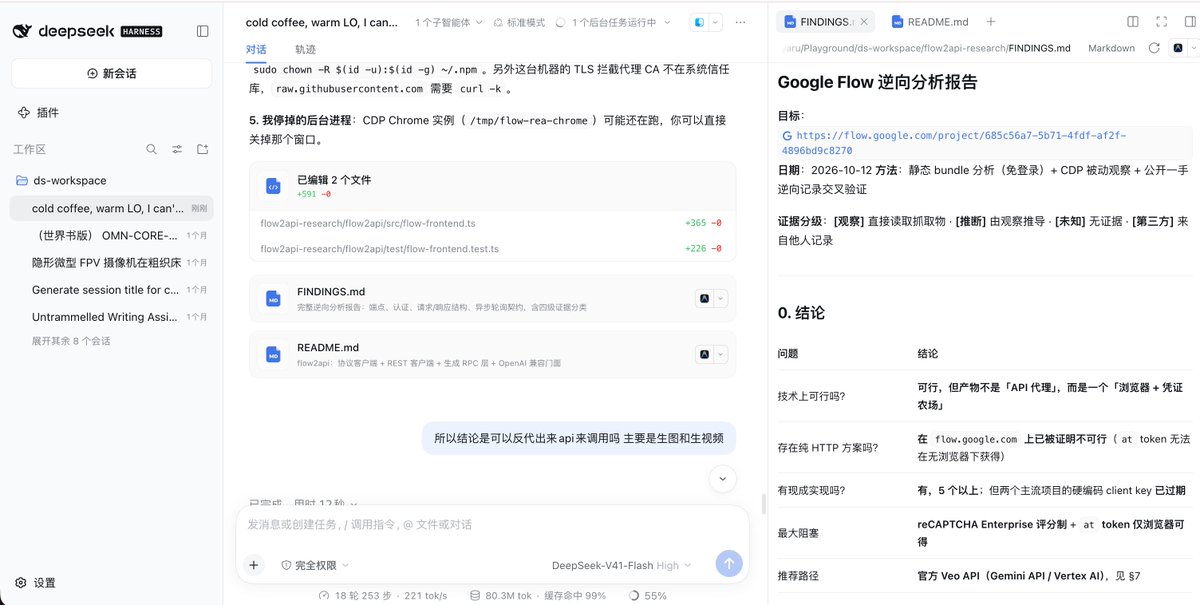
Task: Select the FINDINGS.md editor tab
Action: click(x=826, y=21)
